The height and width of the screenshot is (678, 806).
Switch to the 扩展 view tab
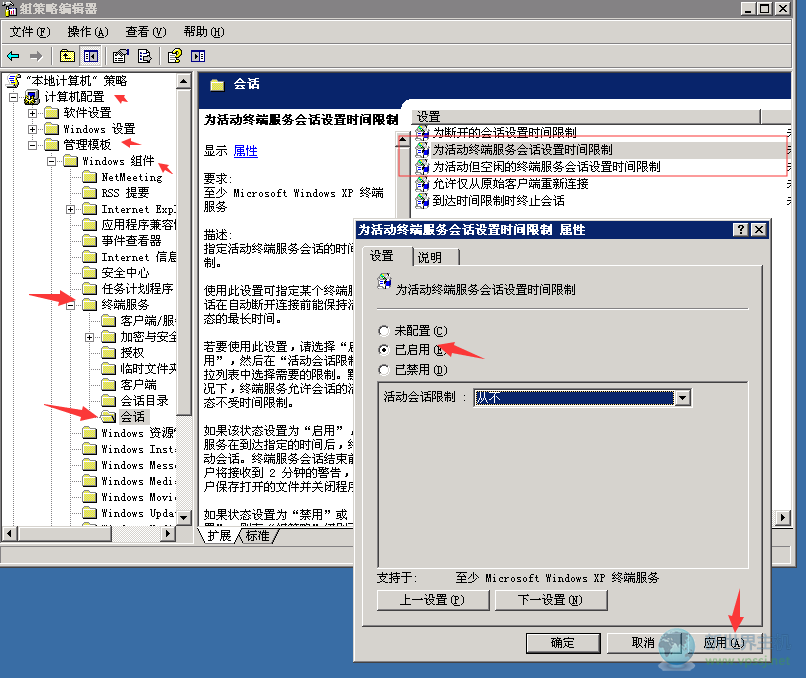click(x=219, y=536)
